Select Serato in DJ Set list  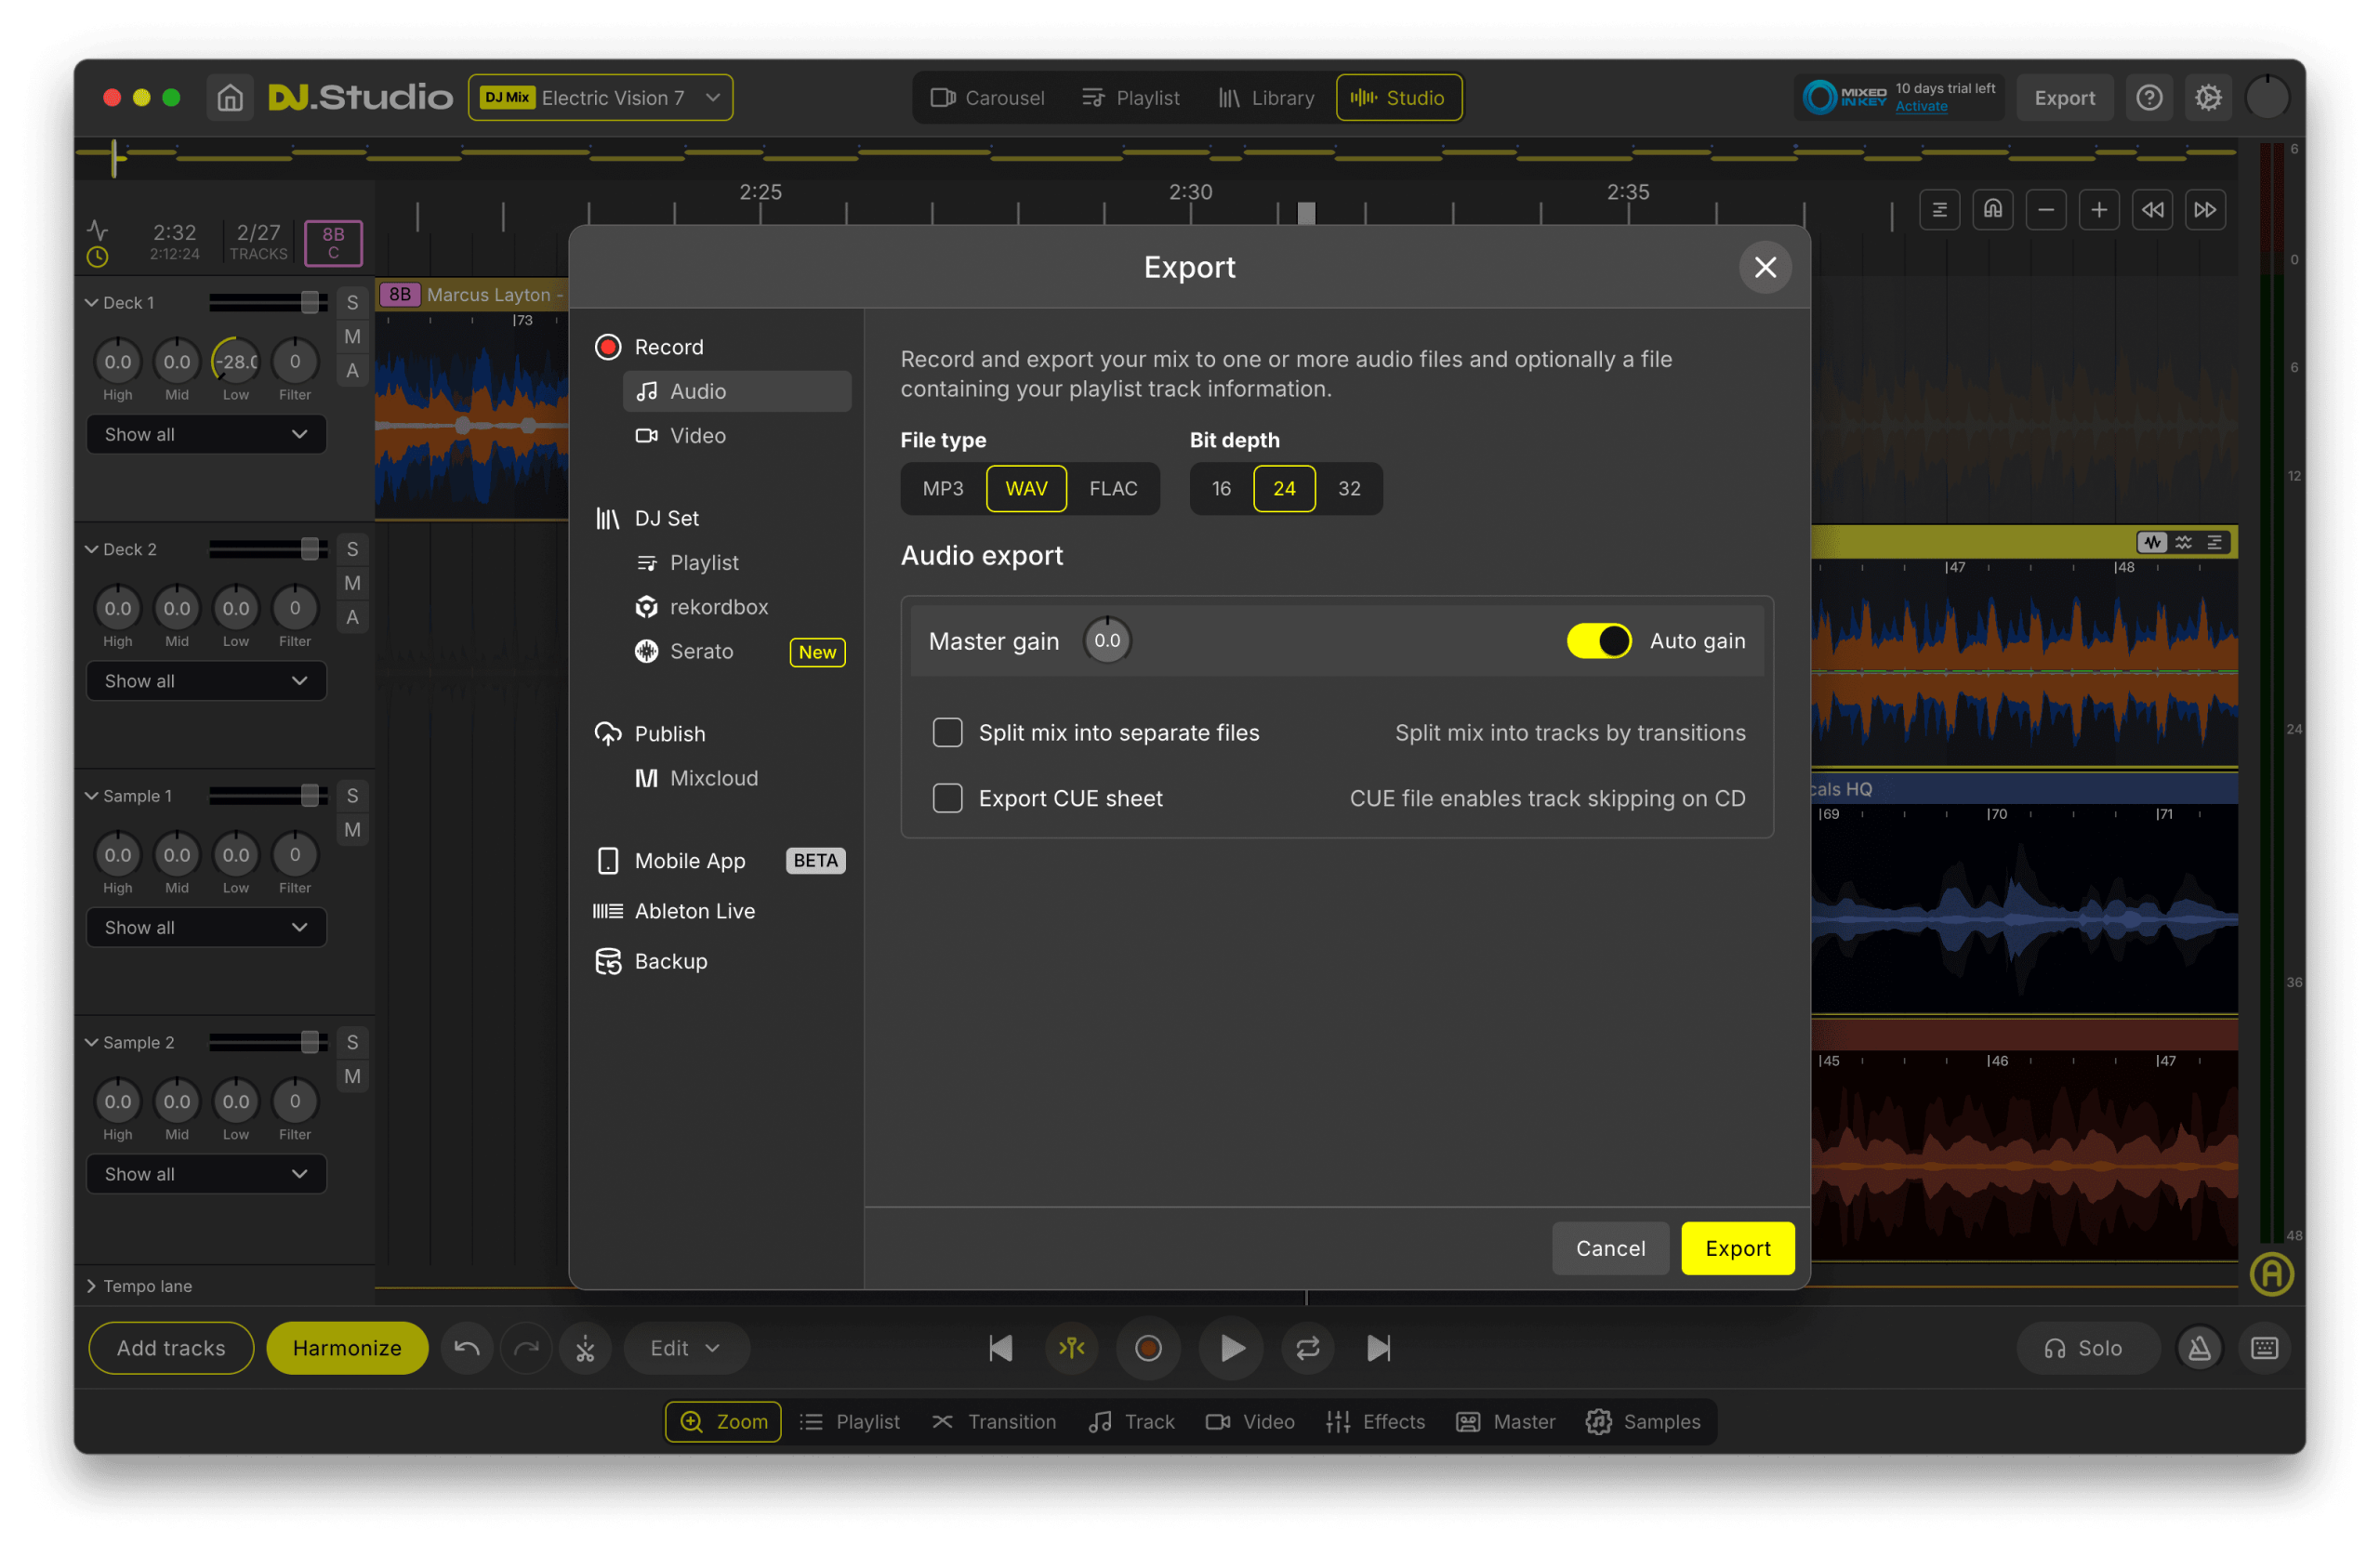701,651
